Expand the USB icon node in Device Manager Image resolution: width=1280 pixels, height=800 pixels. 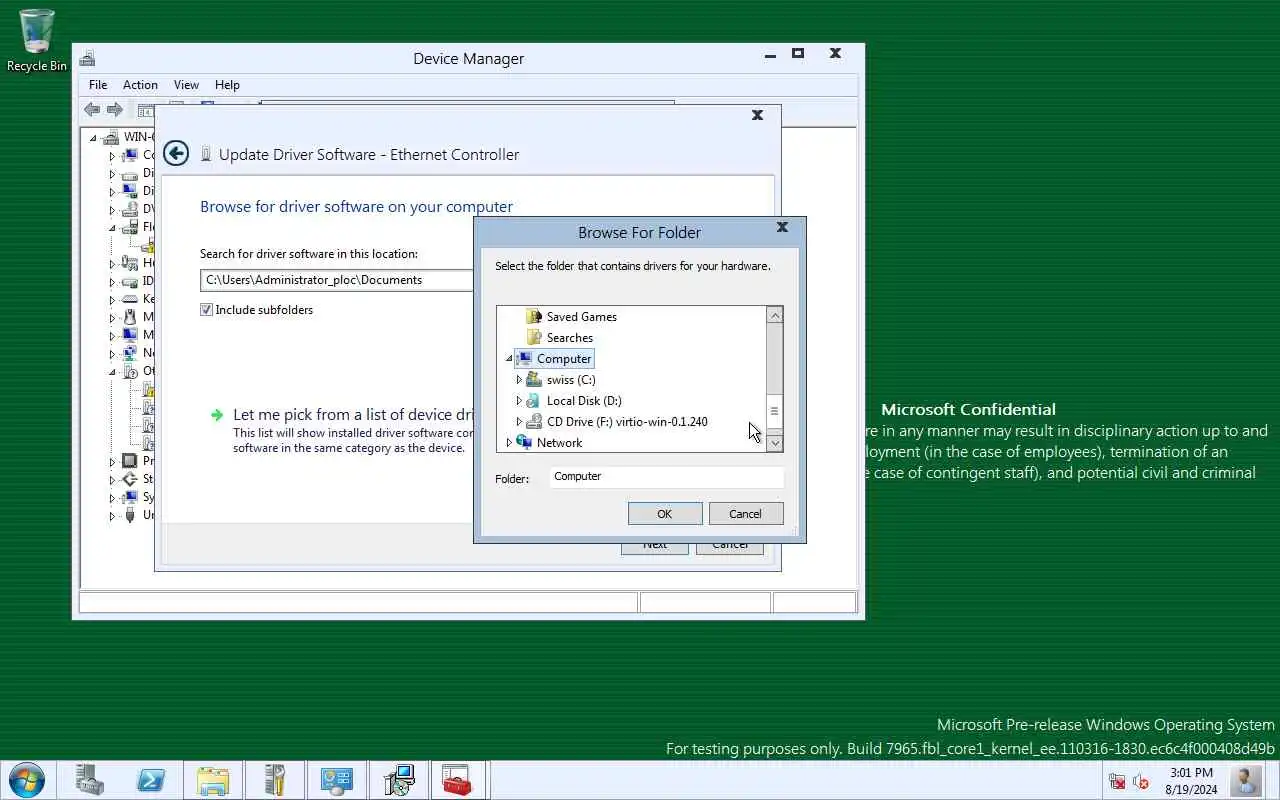pos(112,515)
